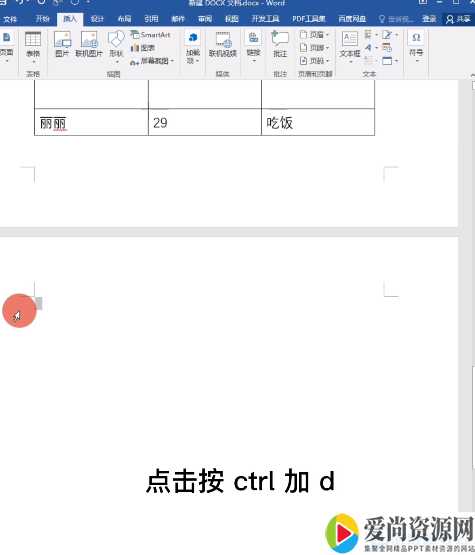The height and width of the screenshot is (555, 475).
Task: Open the 文件 (File) tab
Action: coord(10,19)
